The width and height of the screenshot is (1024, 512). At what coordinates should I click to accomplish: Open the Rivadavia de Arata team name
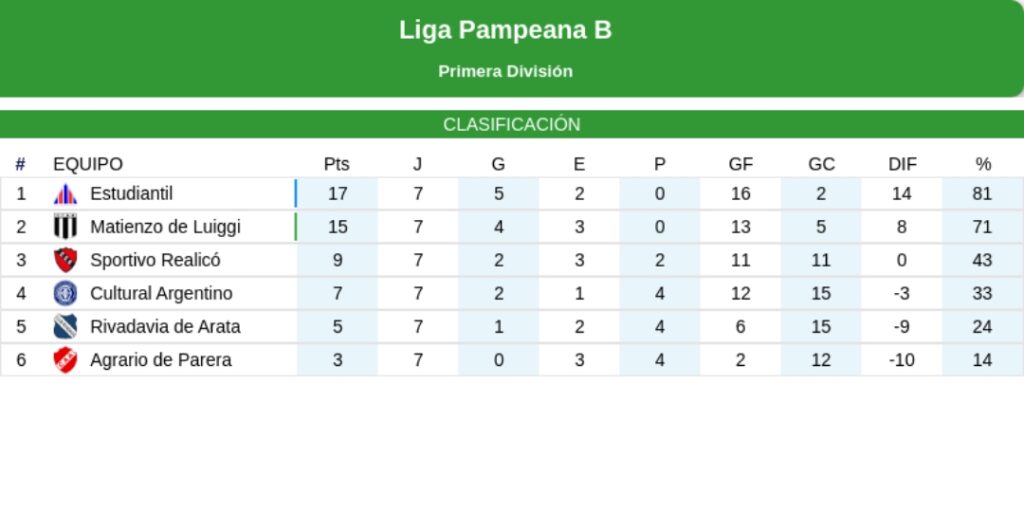tap(165, 326)
